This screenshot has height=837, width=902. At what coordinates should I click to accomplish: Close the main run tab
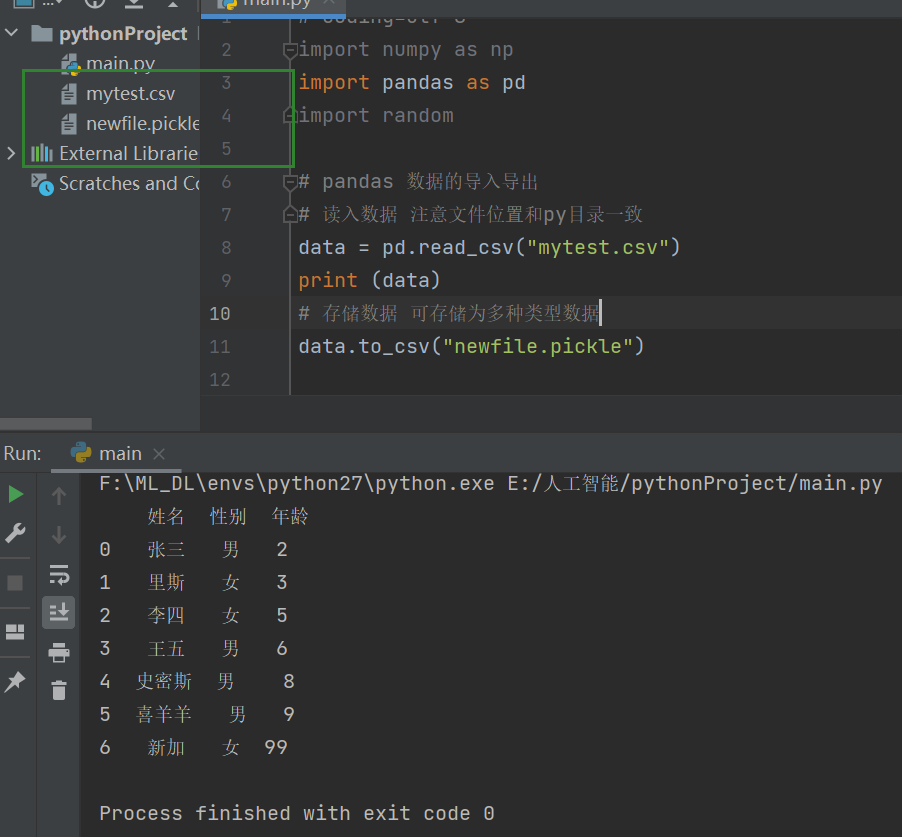click(x=159, y=454)
